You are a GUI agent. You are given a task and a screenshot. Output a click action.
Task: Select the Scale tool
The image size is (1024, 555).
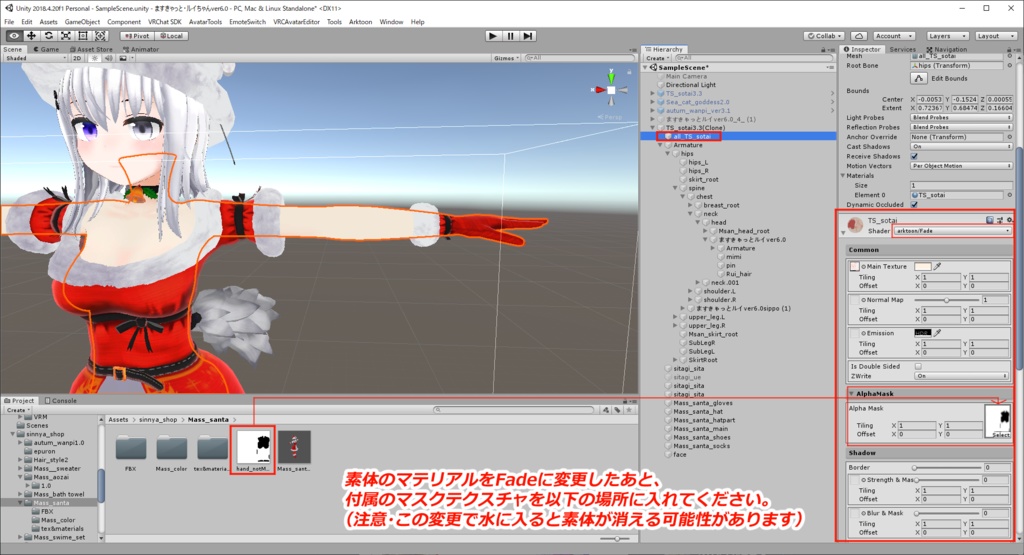click(x=65, y=36)
